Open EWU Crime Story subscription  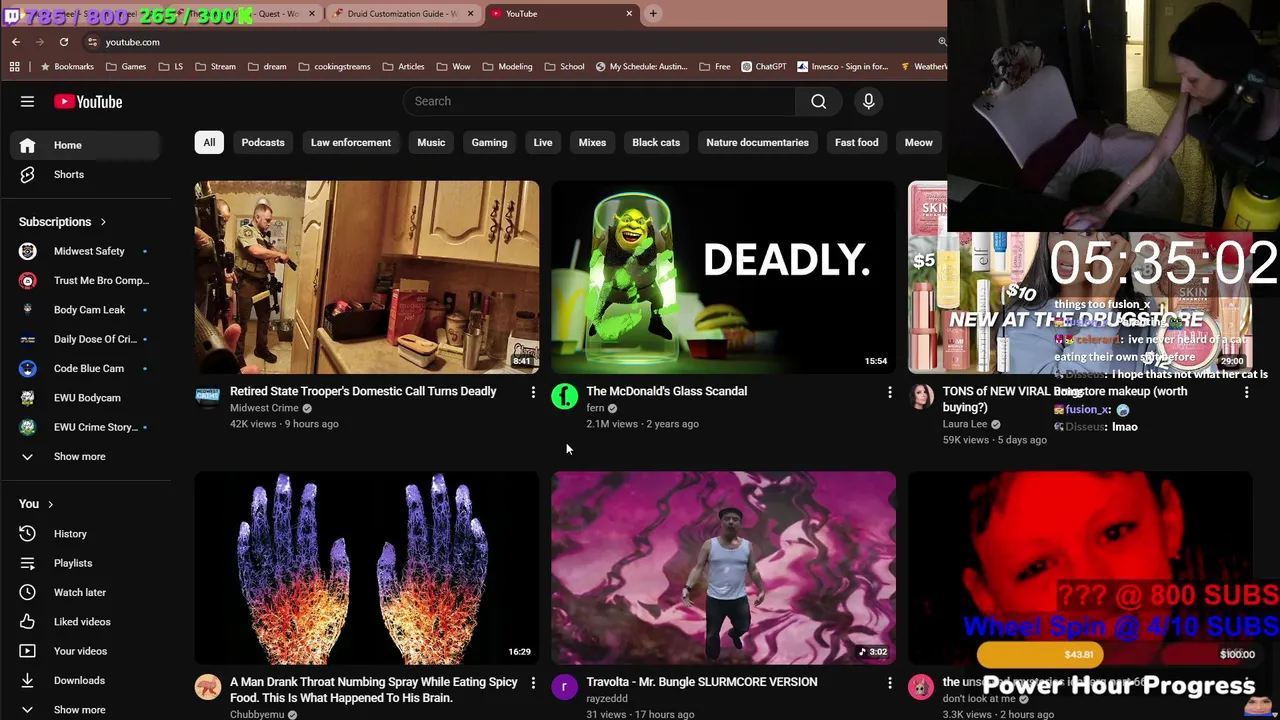coord(85,427)
